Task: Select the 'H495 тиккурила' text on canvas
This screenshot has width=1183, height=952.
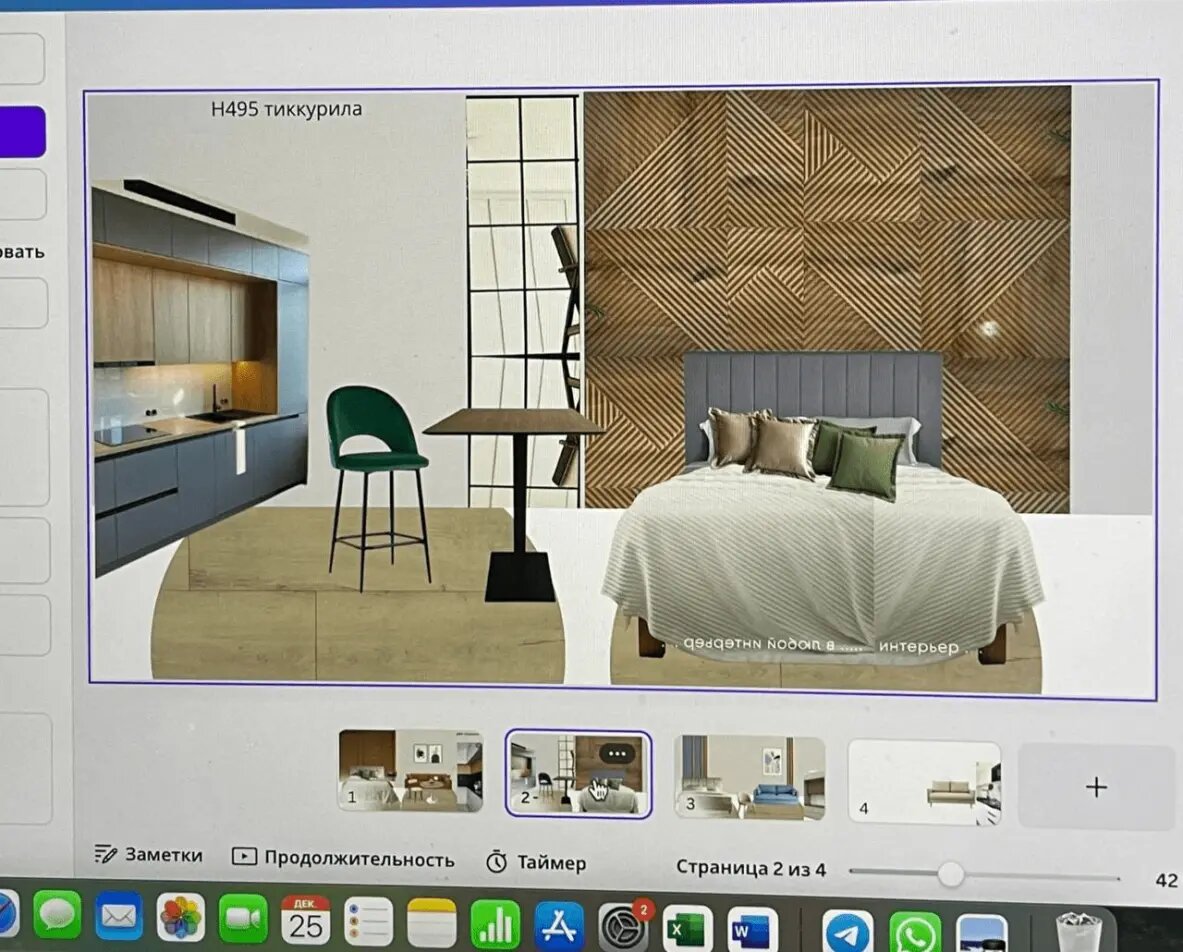Action: coord(286,109)
